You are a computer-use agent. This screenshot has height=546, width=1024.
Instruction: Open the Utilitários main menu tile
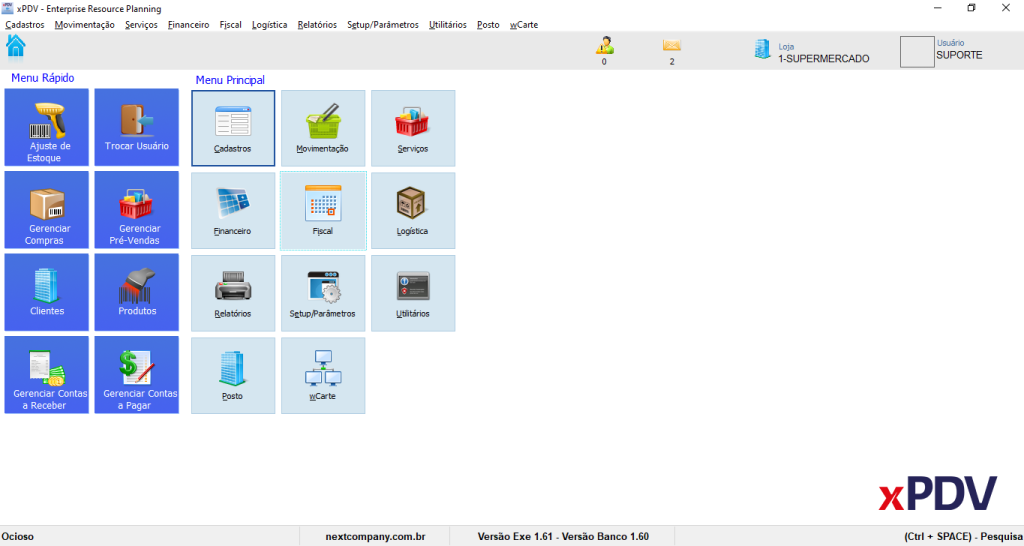pos(413,293)
